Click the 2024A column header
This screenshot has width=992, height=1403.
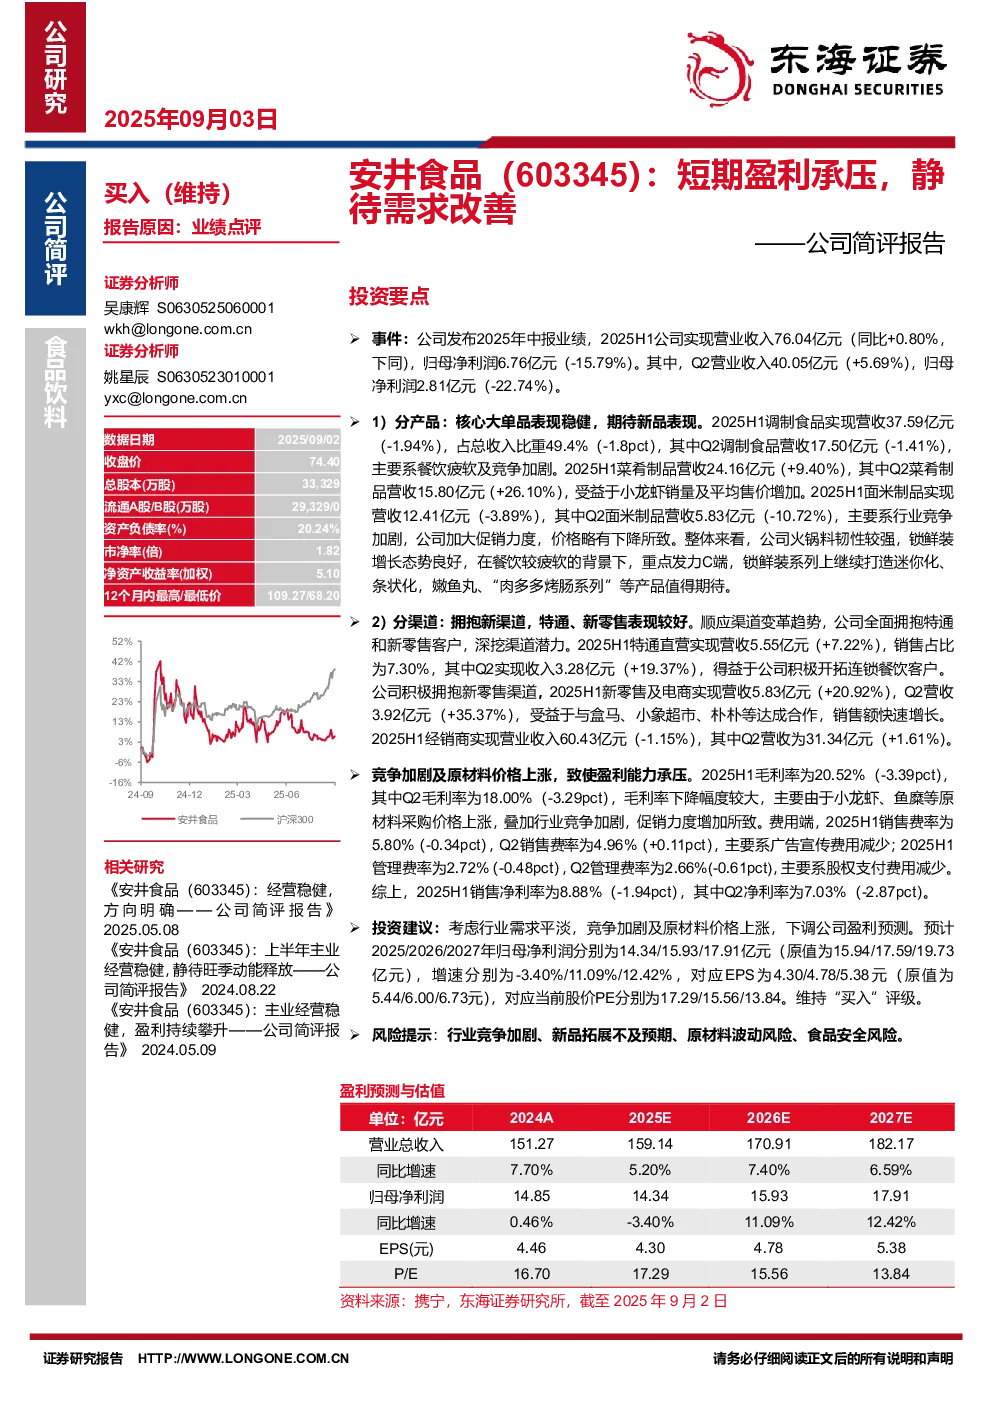pos(531,1118)
